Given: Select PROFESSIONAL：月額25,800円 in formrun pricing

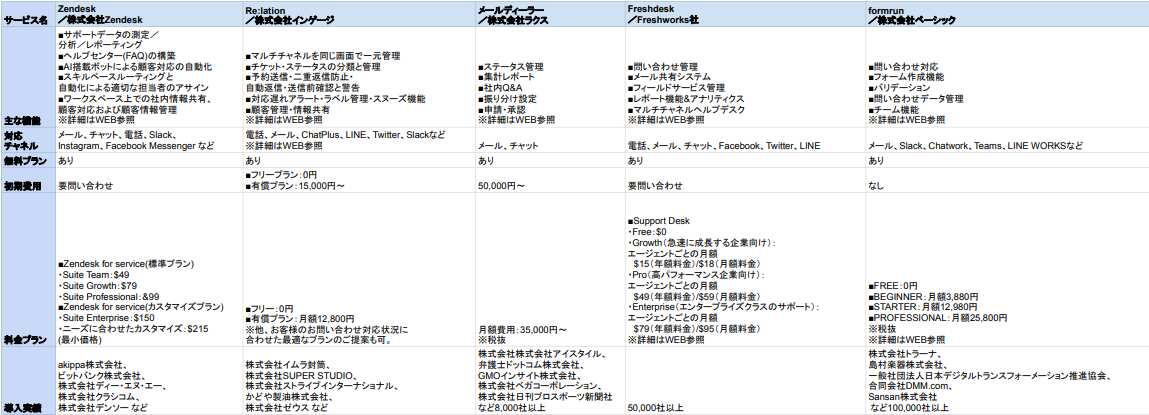Looking at the screenshot, I should point(938,318).
